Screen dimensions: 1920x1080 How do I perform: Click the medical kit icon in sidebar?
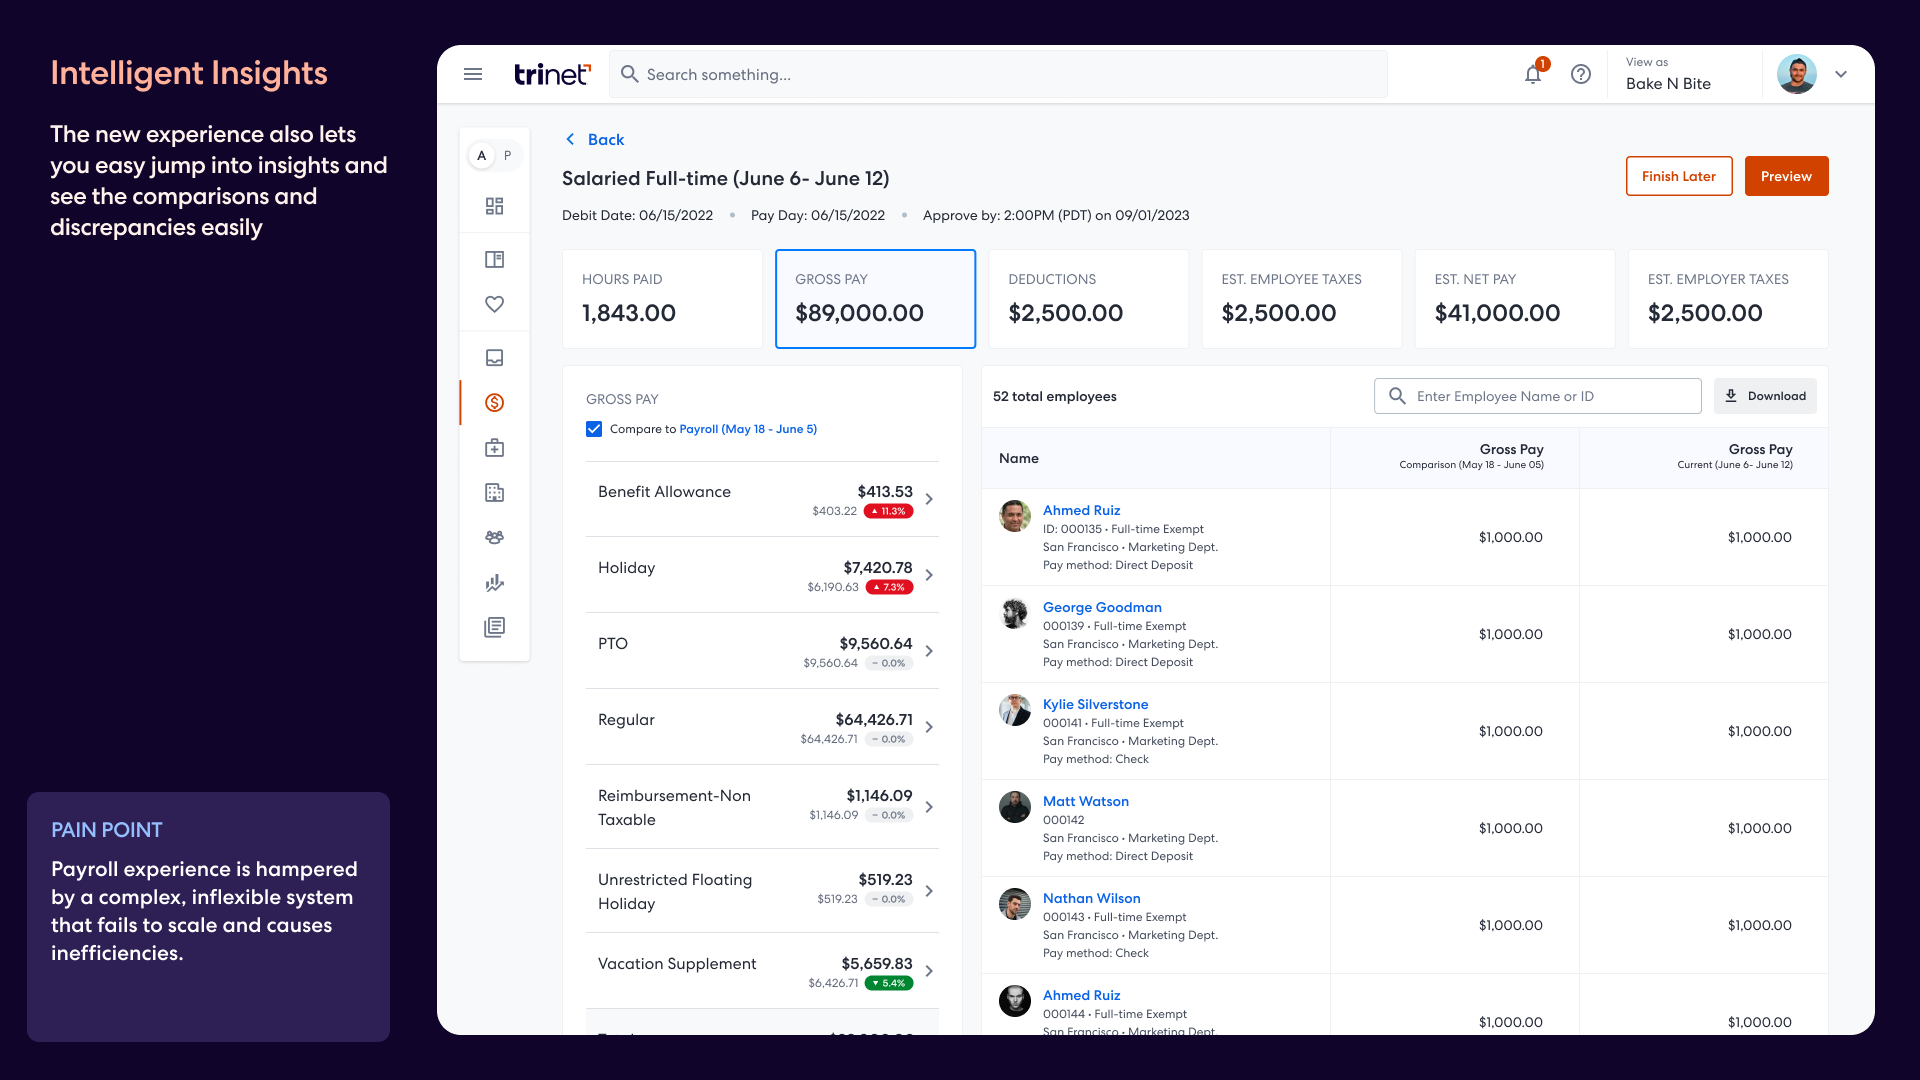[494, 447]
